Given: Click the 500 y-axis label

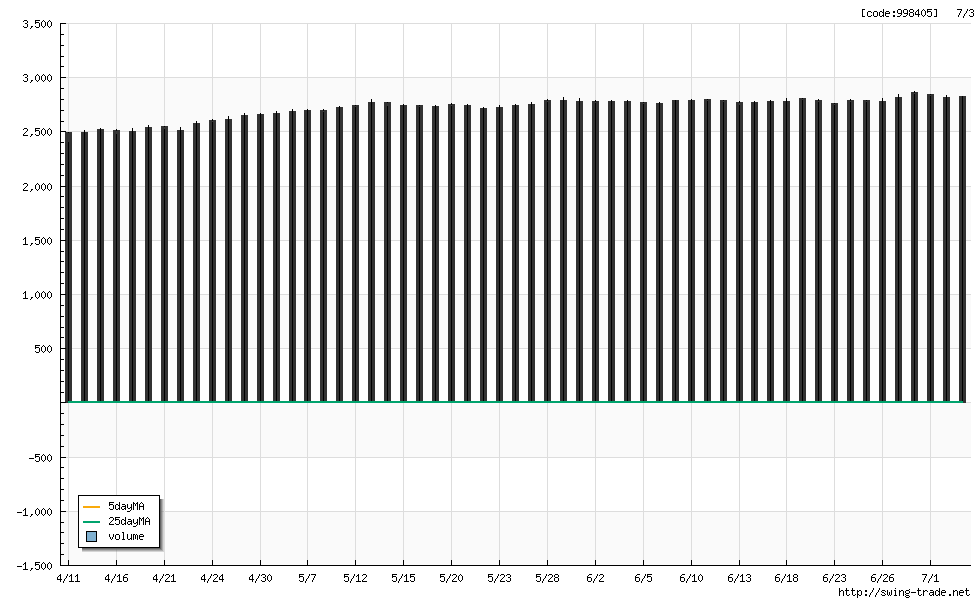Looking at the screenshot, I should pos(44,349).
